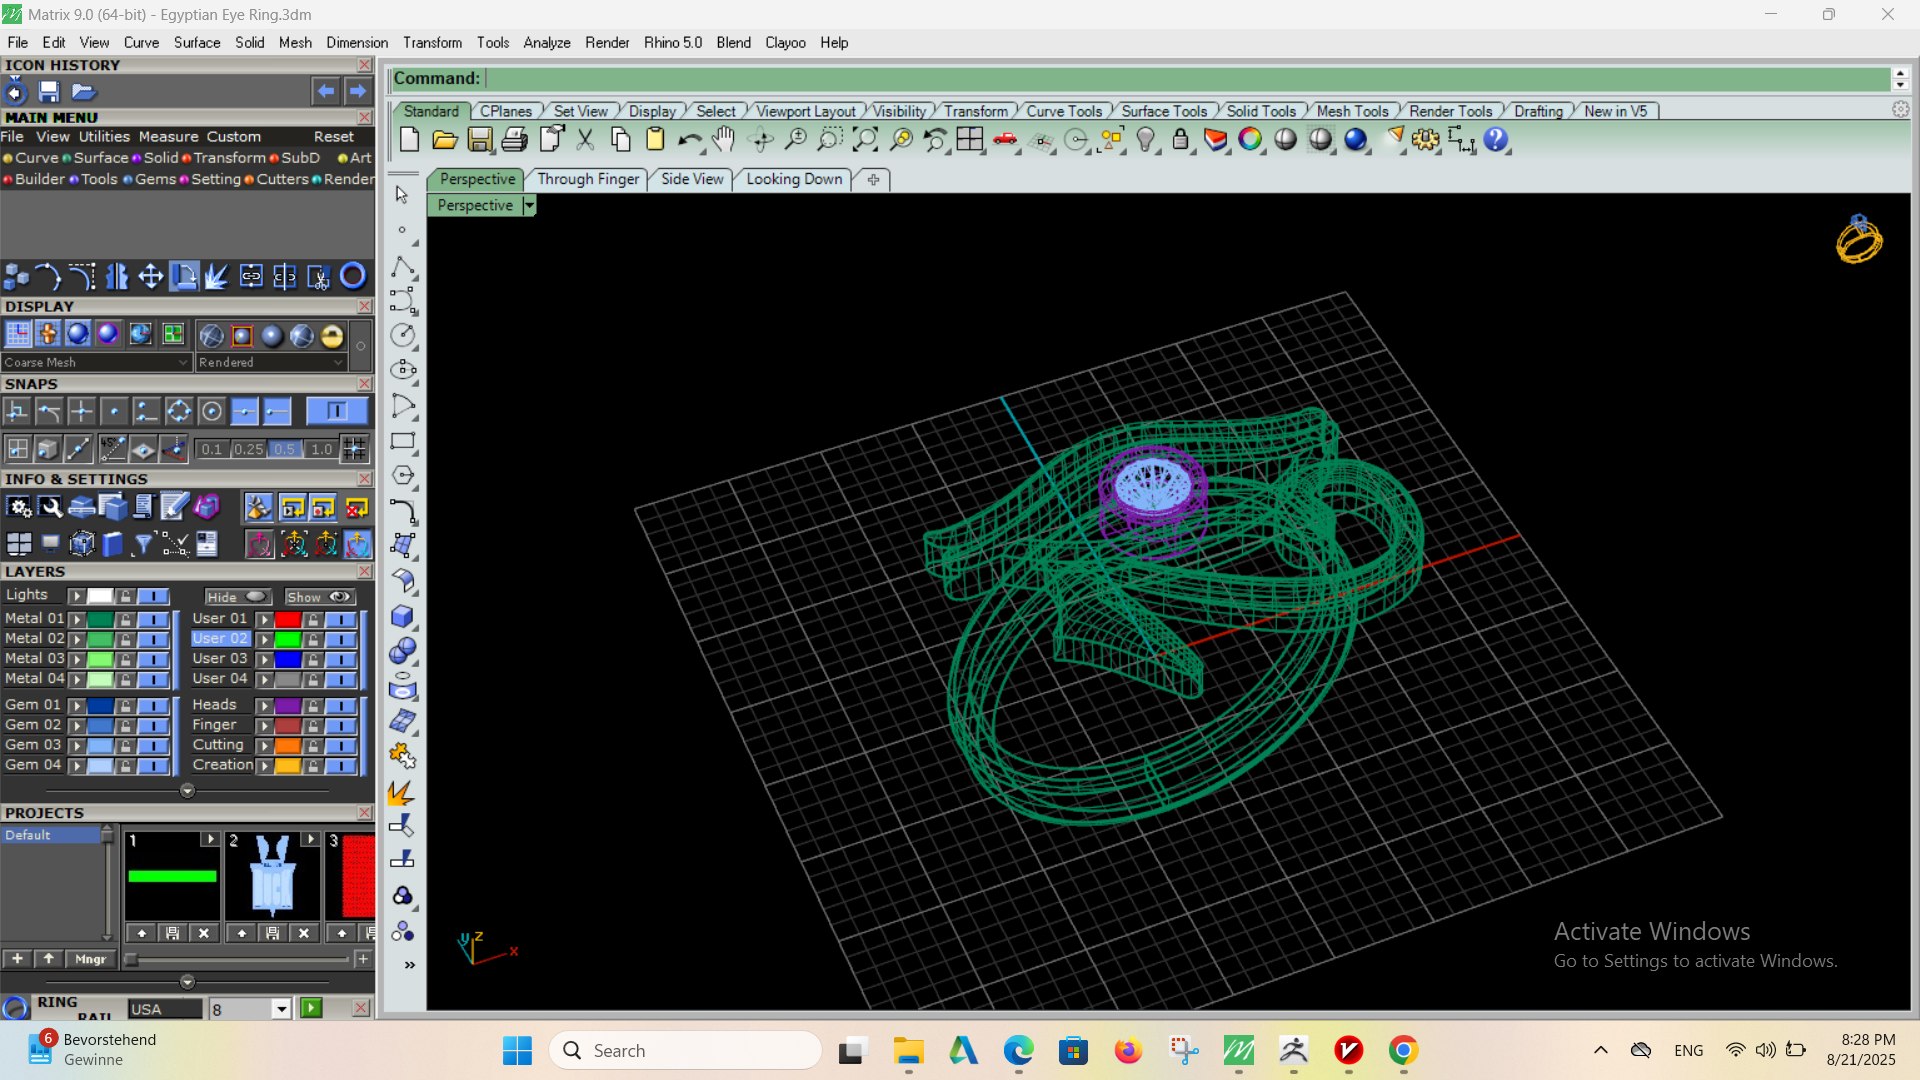Toggle the Center snap circle icon
Image resolution: width=1920 pixels, height=1080 pixels.
tap(211, 411)
